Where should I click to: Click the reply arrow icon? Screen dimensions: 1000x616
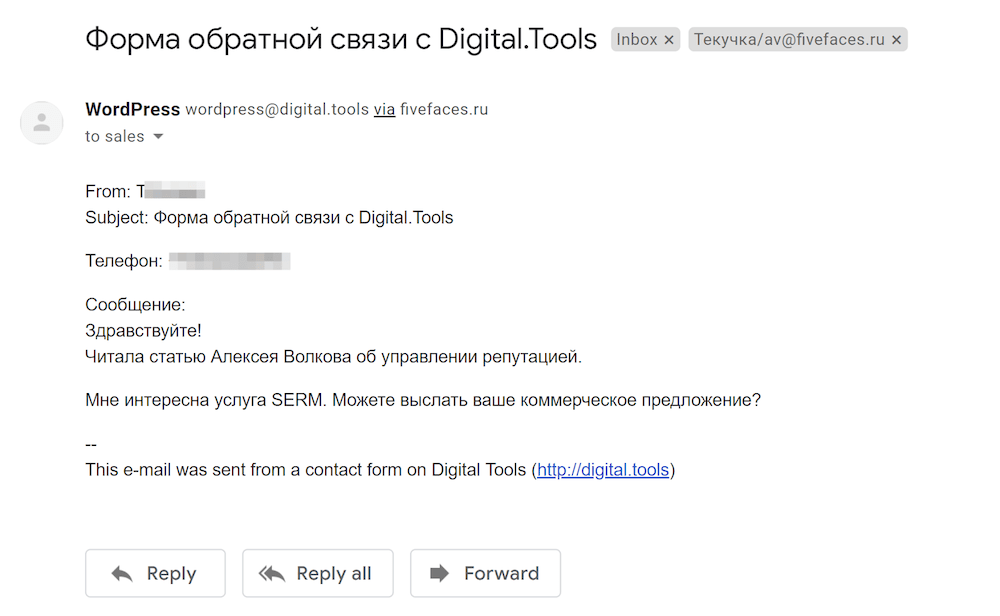122,573
